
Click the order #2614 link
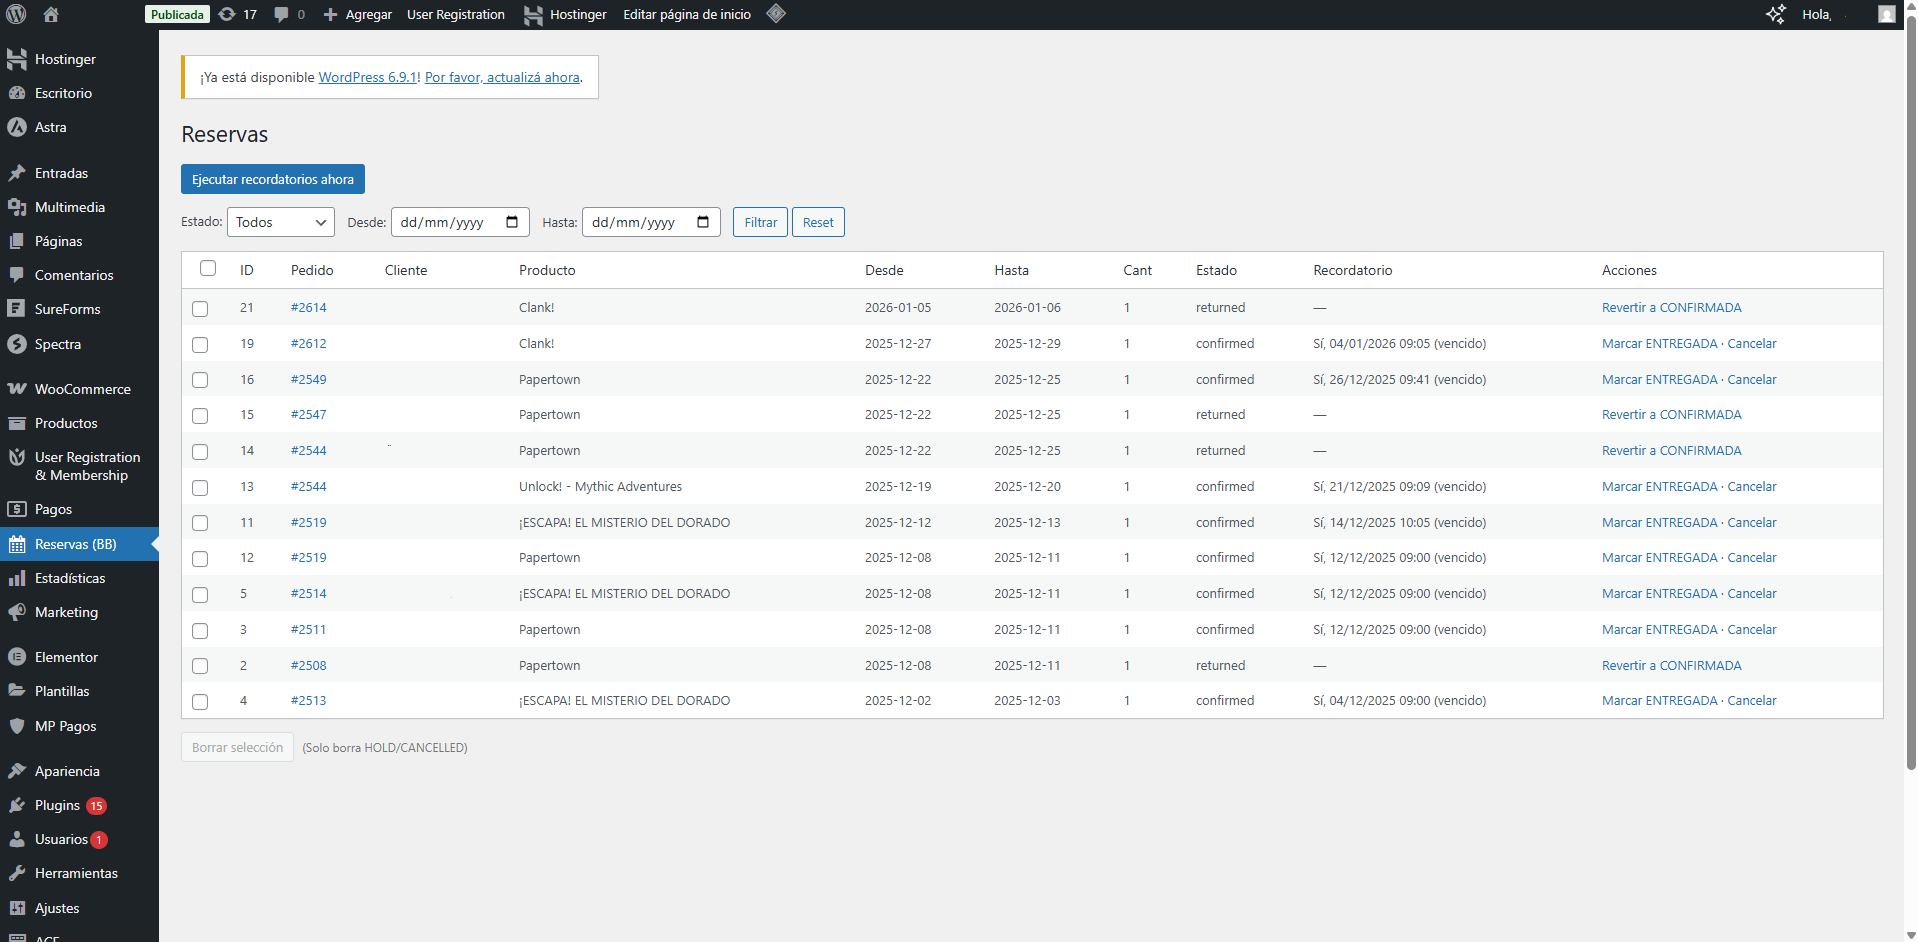point(308,308)
